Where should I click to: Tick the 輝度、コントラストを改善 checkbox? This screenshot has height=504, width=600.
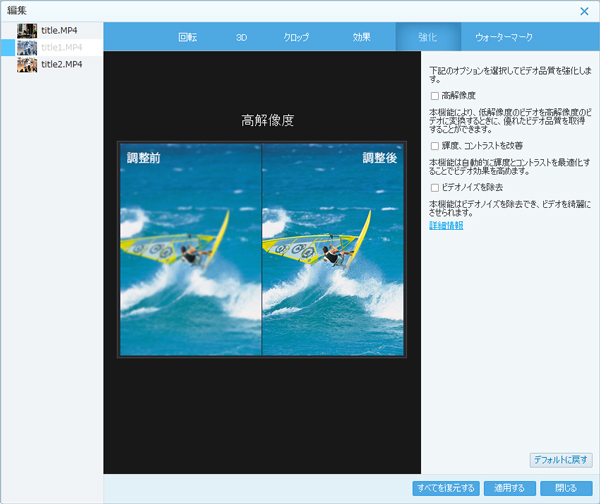click(x=435, y=146)
